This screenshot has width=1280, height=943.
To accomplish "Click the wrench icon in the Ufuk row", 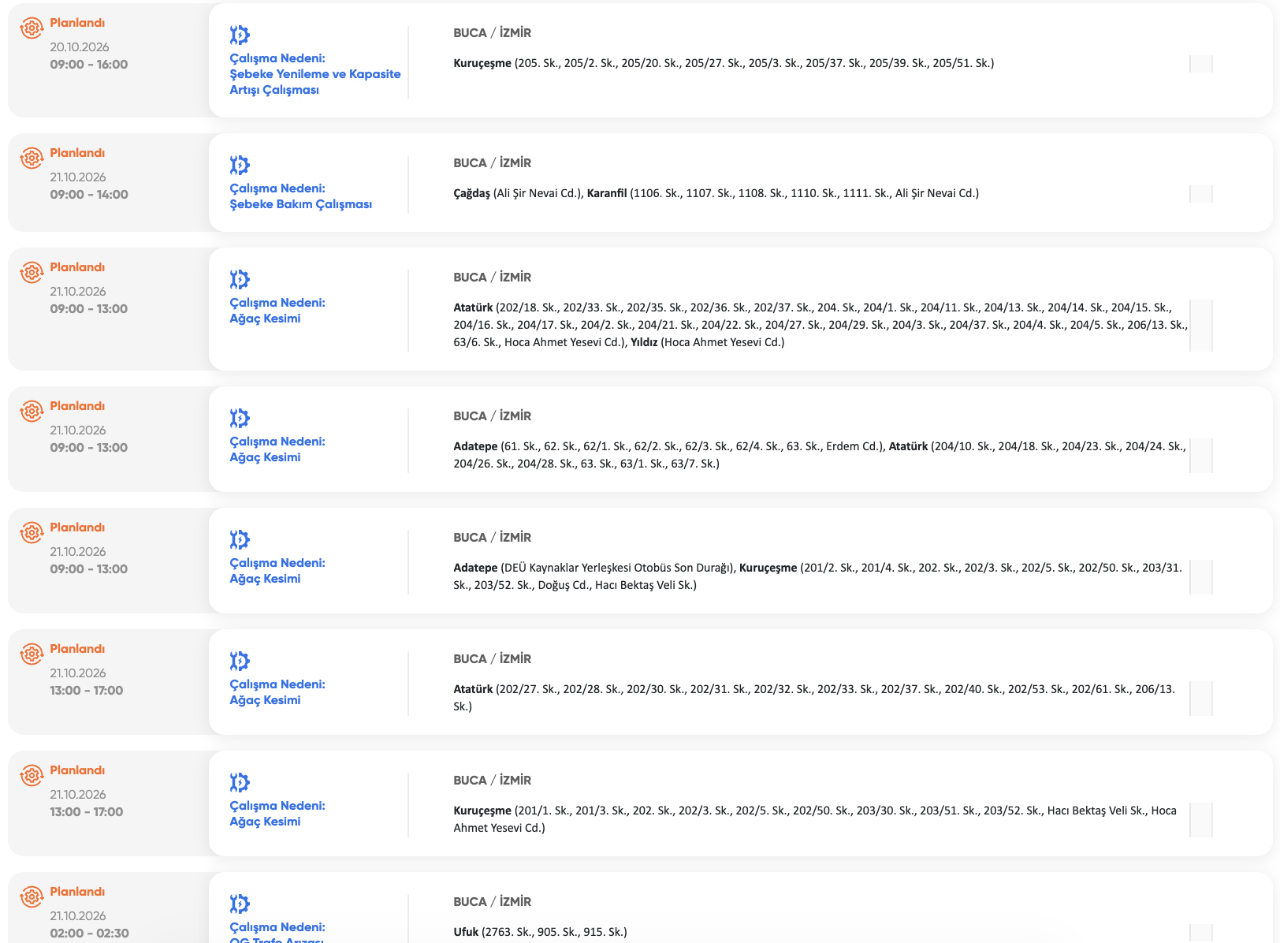I will click(239, 904).
